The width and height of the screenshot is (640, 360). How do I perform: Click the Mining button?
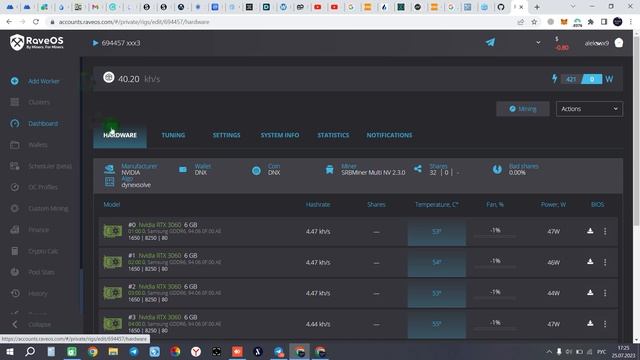point(522,109)
